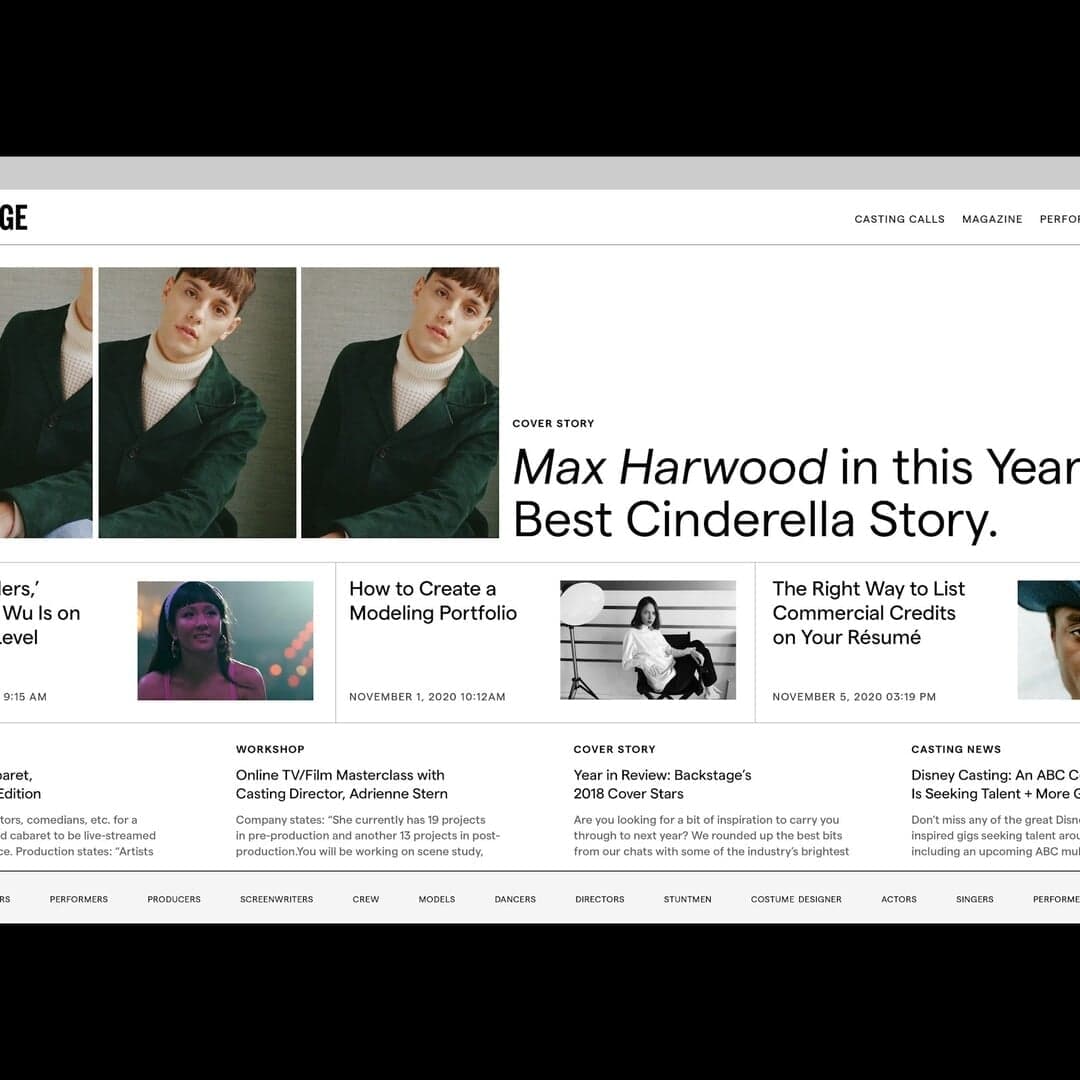1080x1080 pixels.
Task: Open the black-and-white model studio thumbnail
Action: tap(647, 640)
